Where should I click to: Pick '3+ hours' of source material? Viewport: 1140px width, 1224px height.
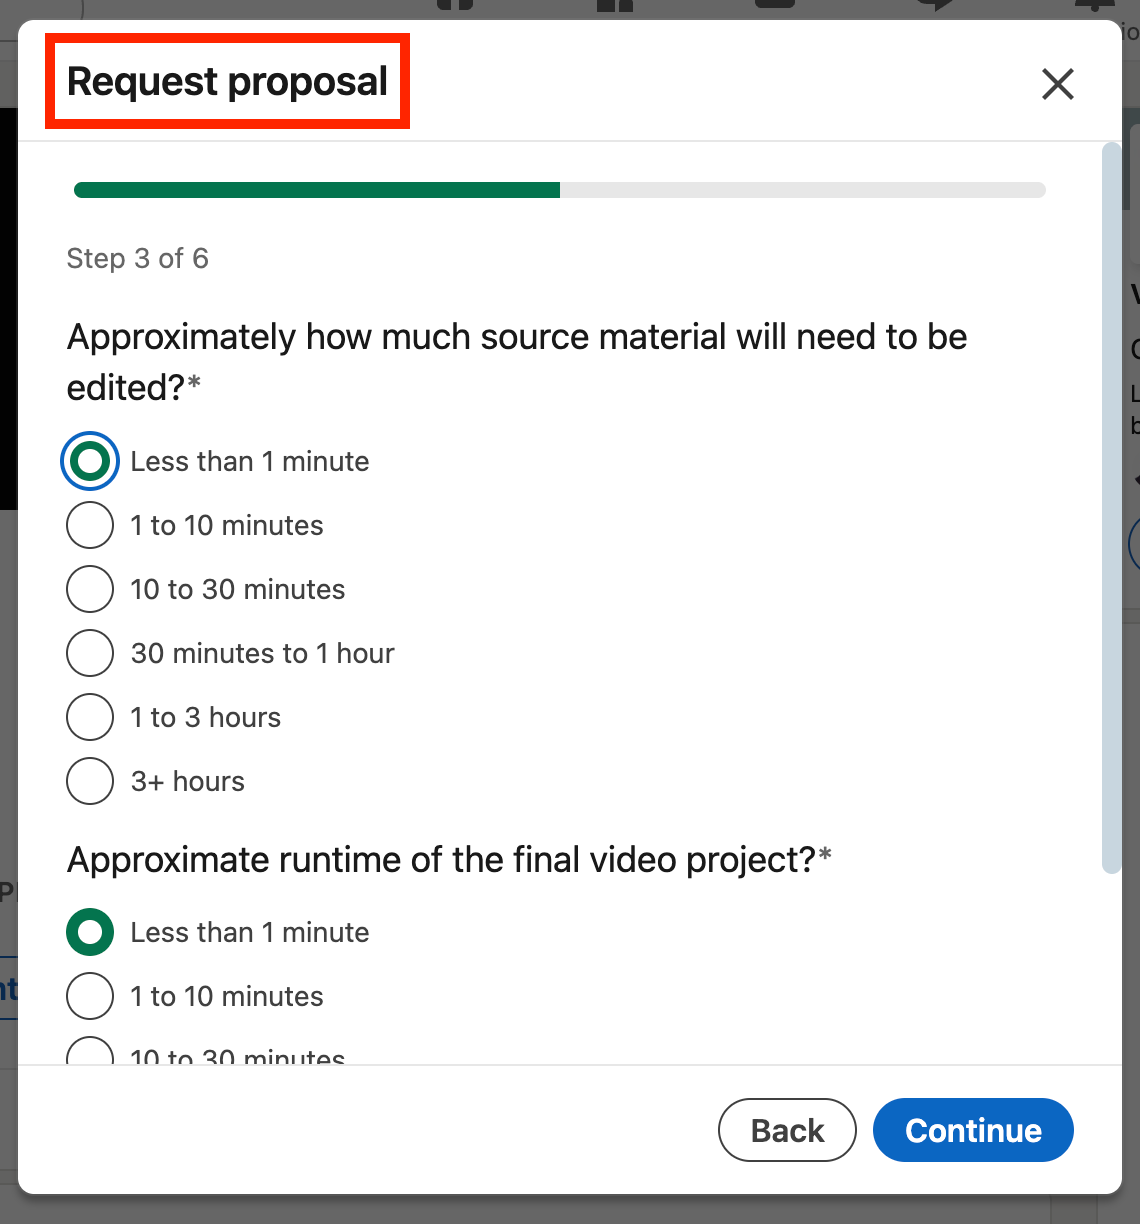point(90,781)
